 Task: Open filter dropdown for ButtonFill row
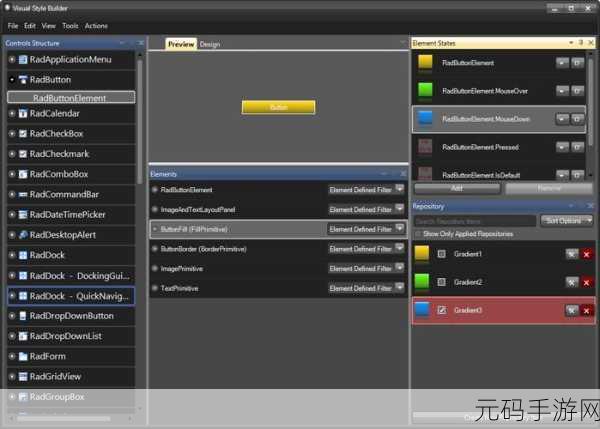pos(399,228)
